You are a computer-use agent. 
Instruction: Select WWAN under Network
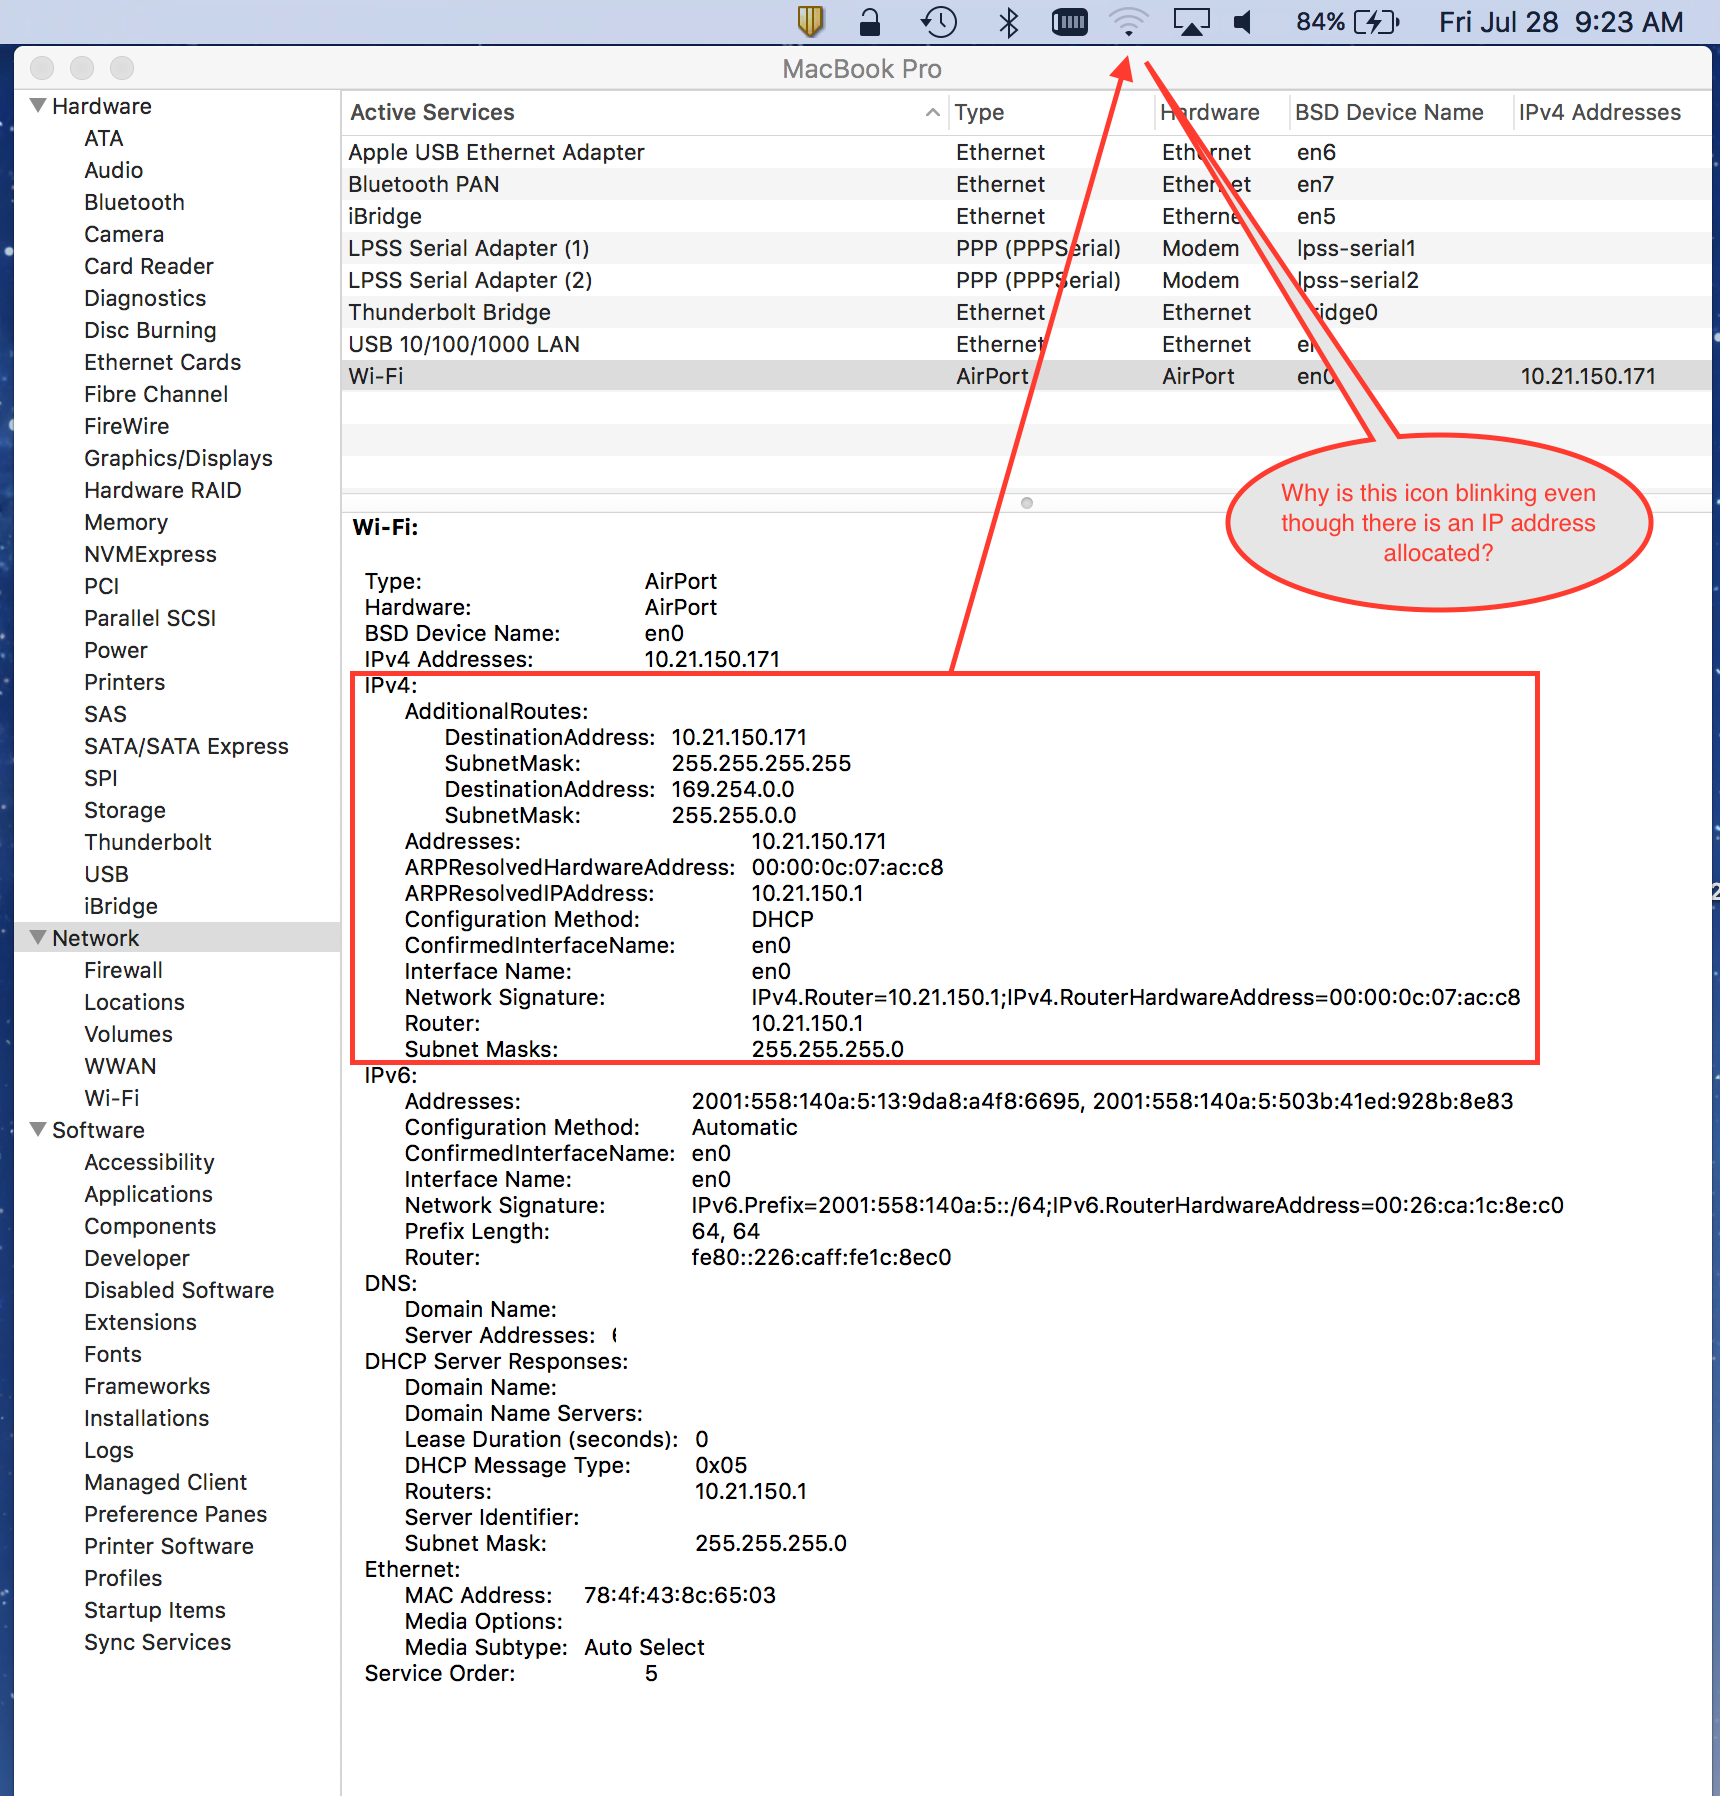pos(121,1066)
